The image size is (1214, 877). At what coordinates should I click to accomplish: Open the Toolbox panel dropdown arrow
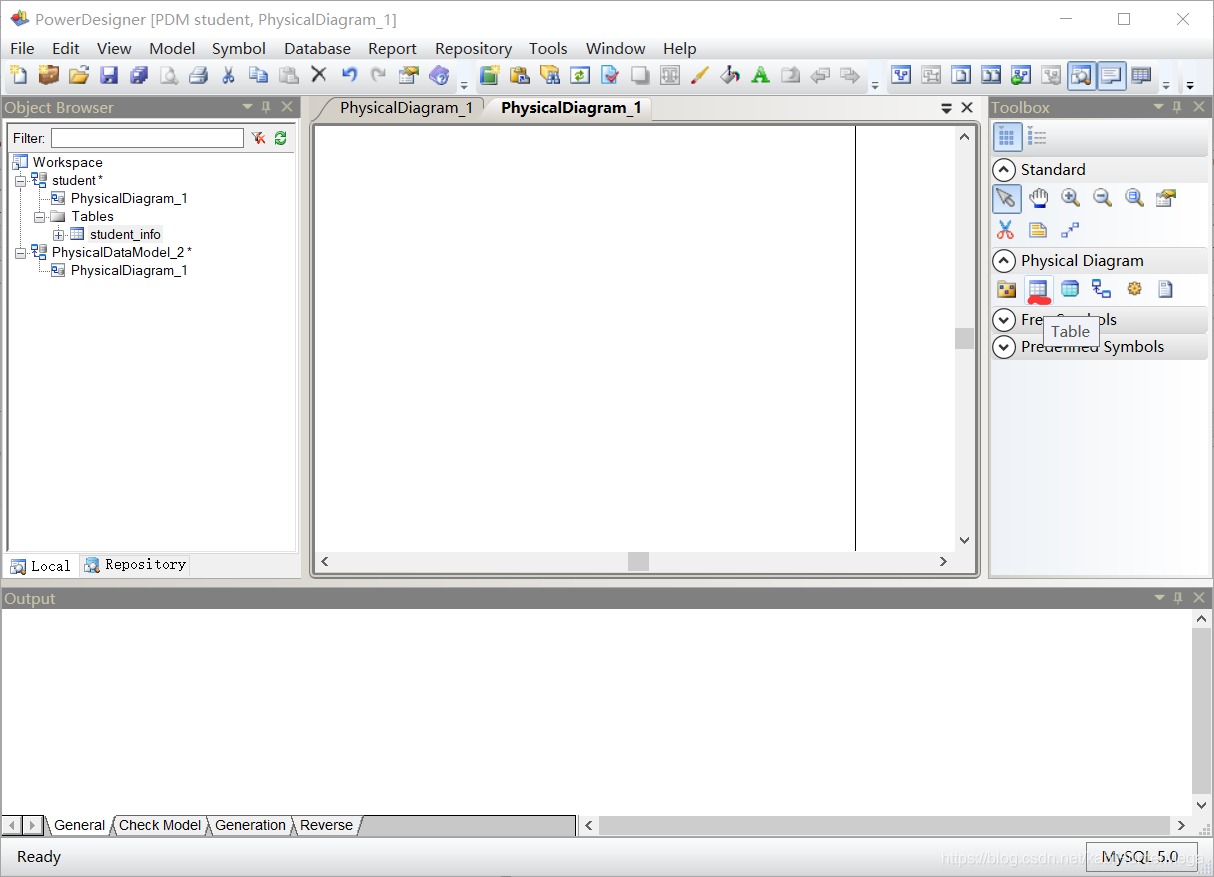[1159, 107]
